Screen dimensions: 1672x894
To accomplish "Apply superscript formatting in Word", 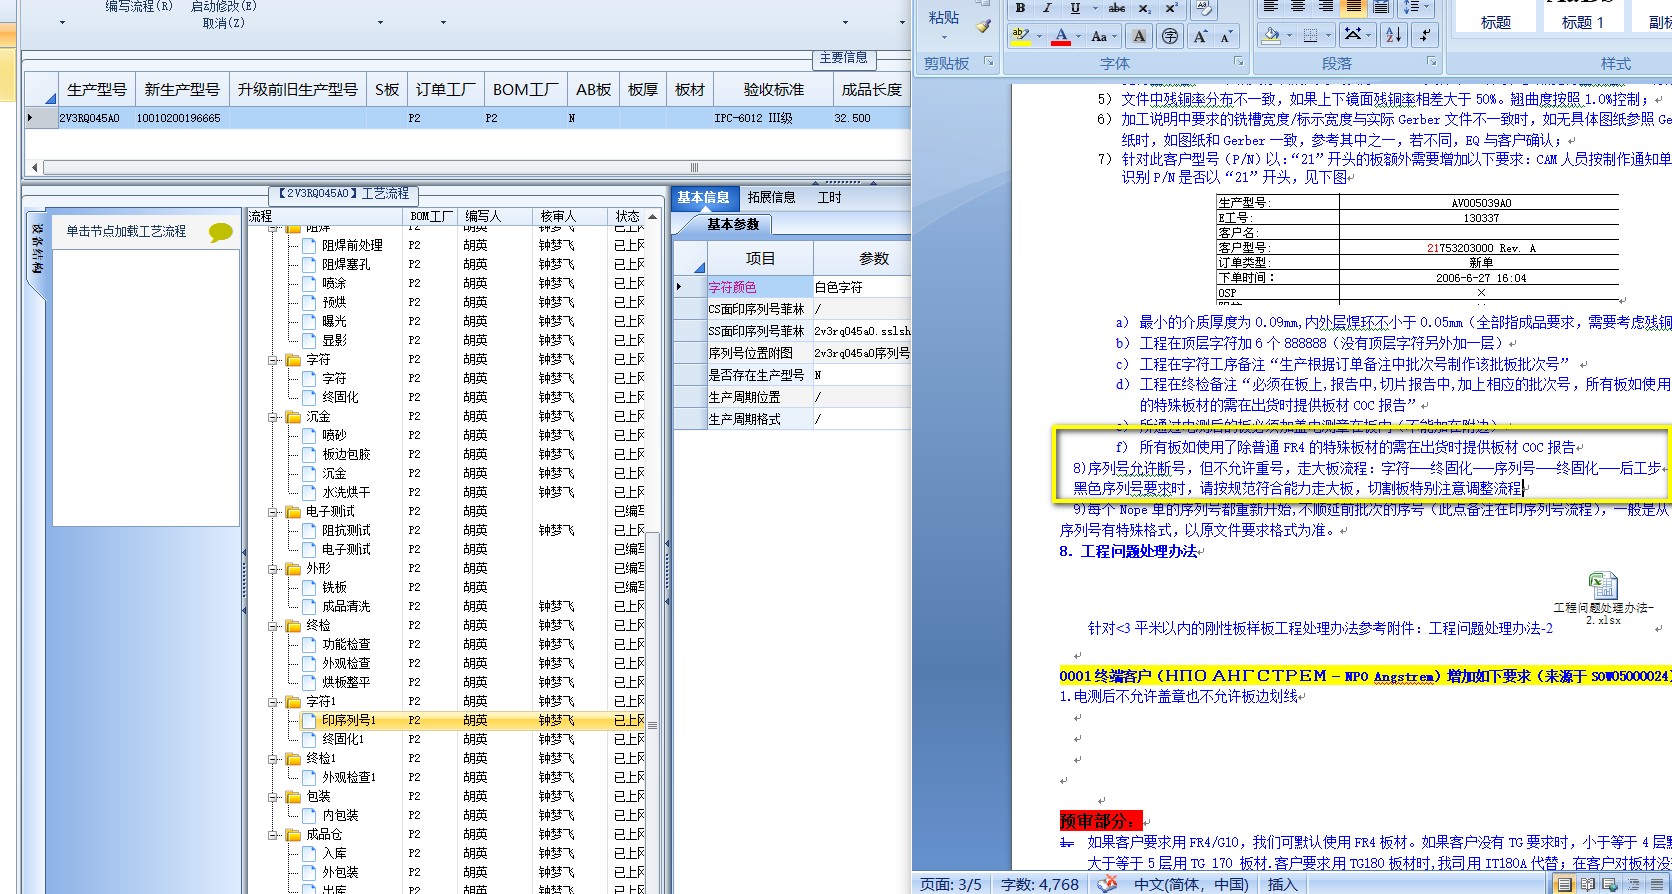I will tap(1172, 7).
